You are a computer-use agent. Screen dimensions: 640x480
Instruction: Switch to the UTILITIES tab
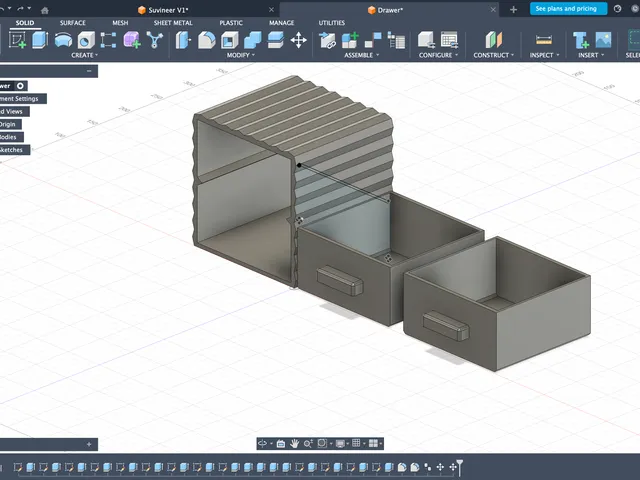[x=331, y=23]
